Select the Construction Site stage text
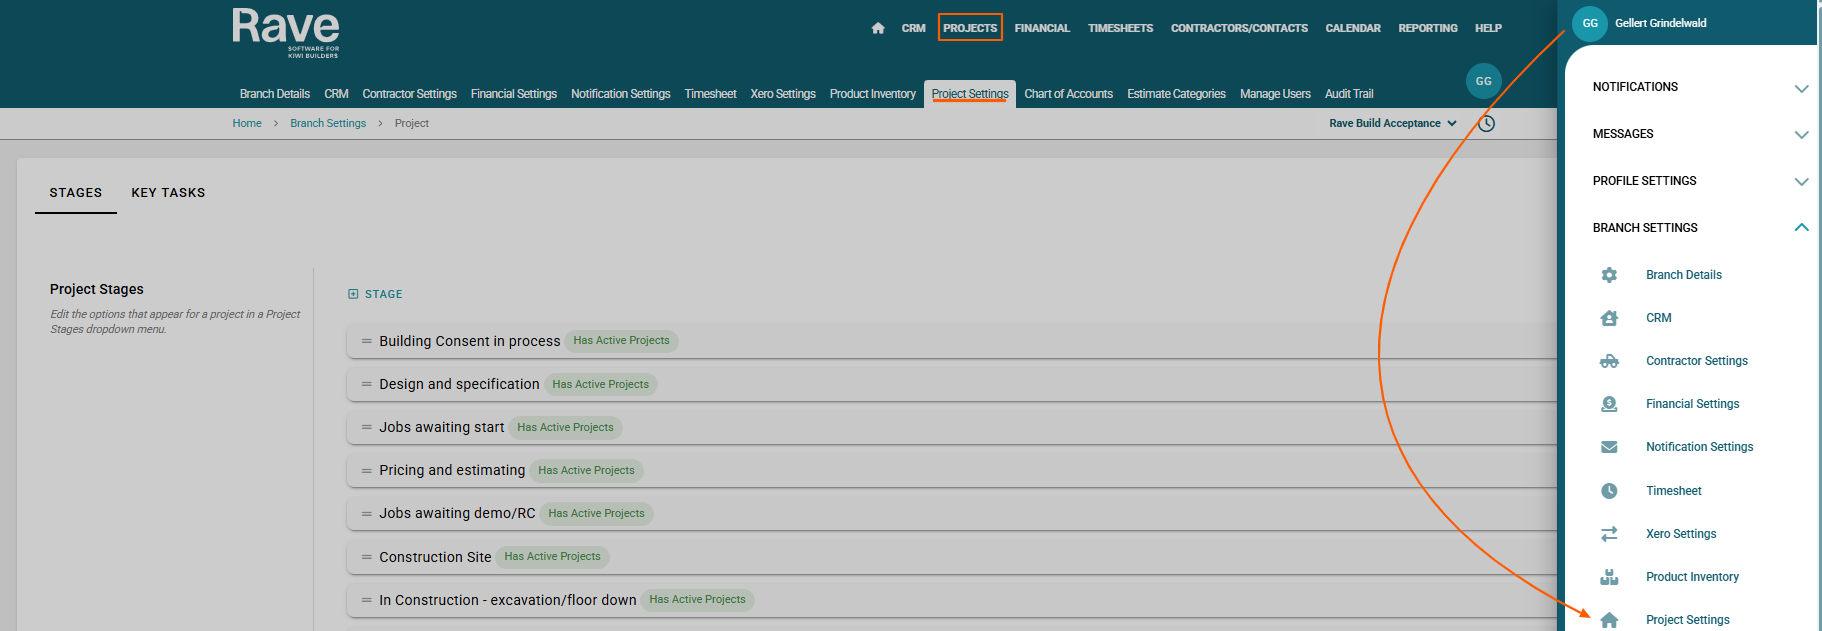The height and width of the screenshot is (631, 1822). [x=435, y=557]
